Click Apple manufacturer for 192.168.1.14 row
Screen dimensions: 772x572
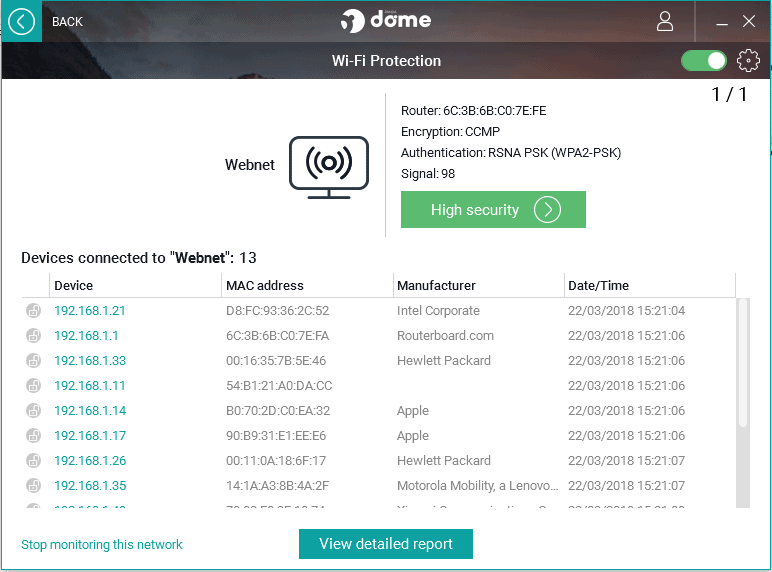413,411
